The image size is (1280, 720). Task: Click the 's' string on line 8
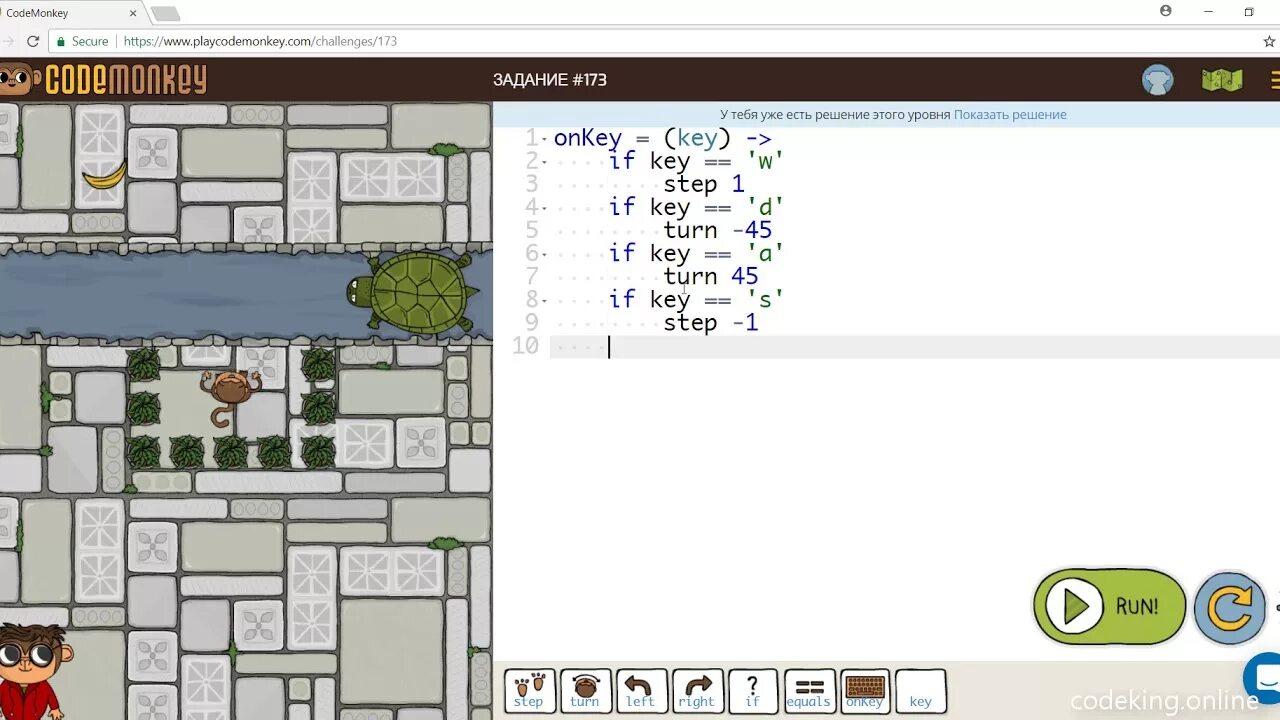pyautogui.click(x=766, y=299)
